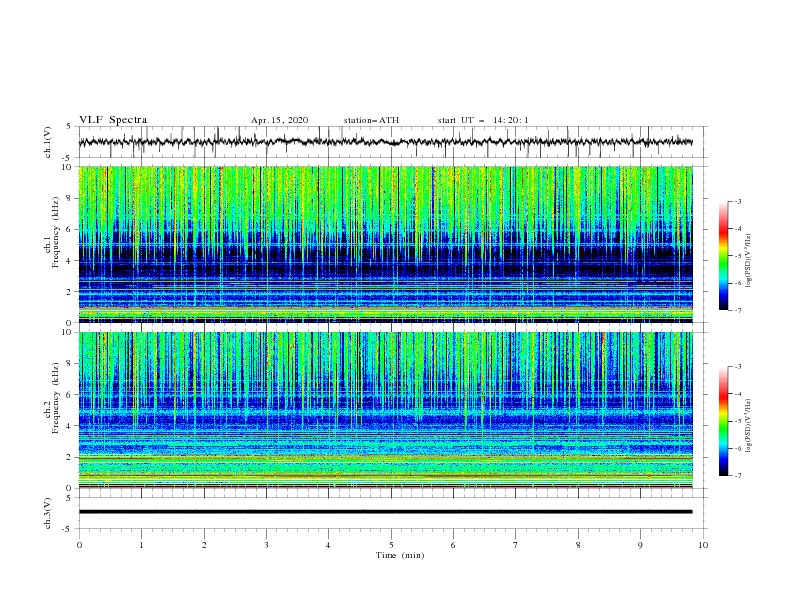Click the 'station=ATH' label
792x612 pixels.
(x=371, y=120)
